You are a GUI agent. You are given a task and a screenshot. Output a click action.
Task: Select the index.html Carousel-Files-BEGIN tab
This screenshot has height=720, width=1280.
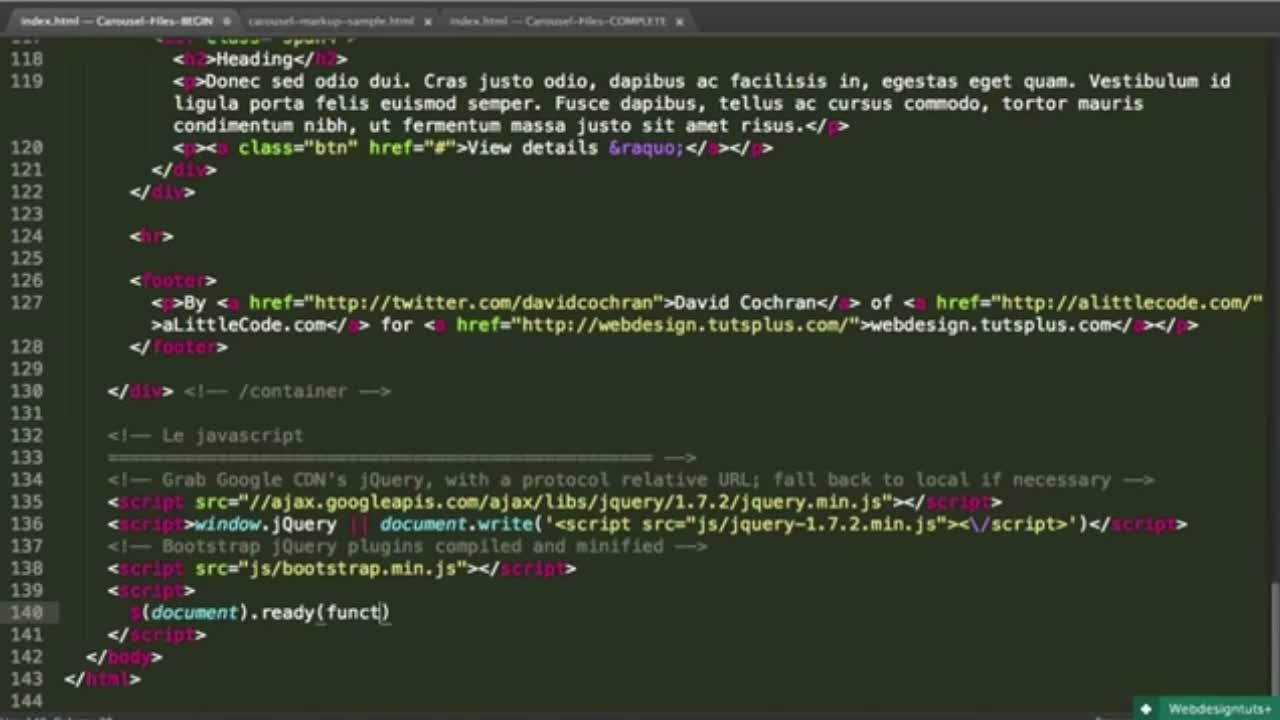point(115,21)
